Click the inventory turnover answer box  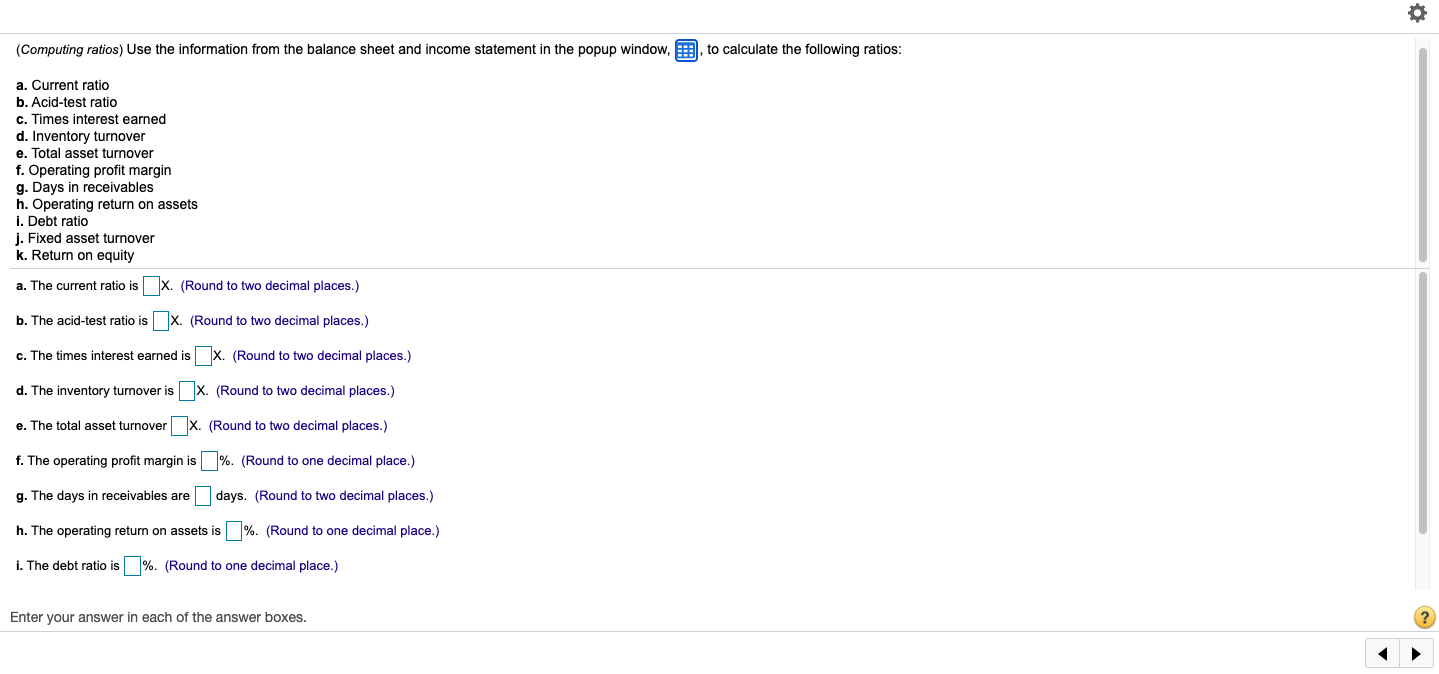point(186,390)
